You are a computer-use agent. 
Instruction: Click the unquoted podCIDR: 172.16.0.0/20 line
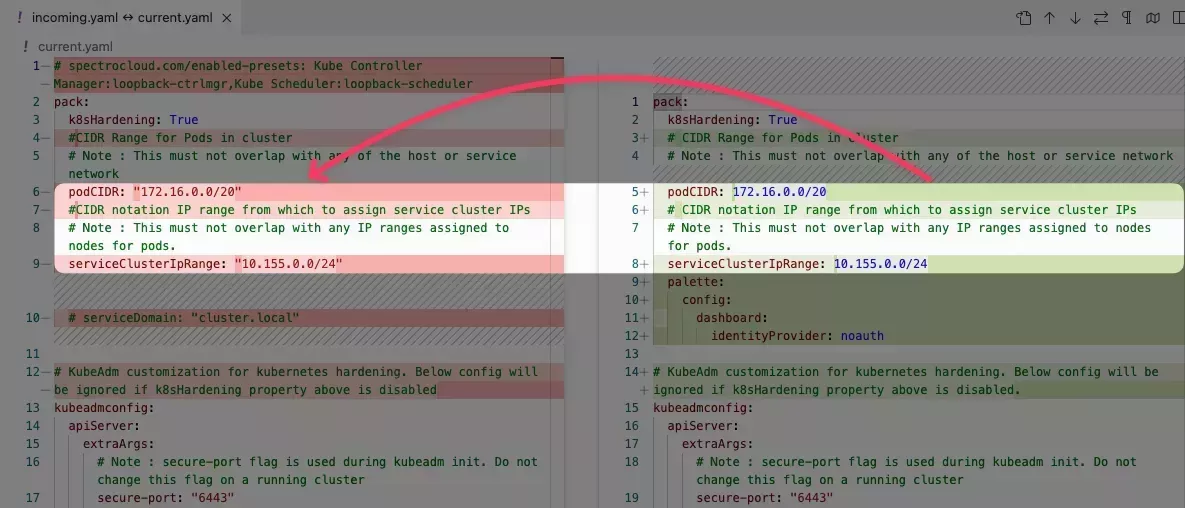click(x=747, y=192)
